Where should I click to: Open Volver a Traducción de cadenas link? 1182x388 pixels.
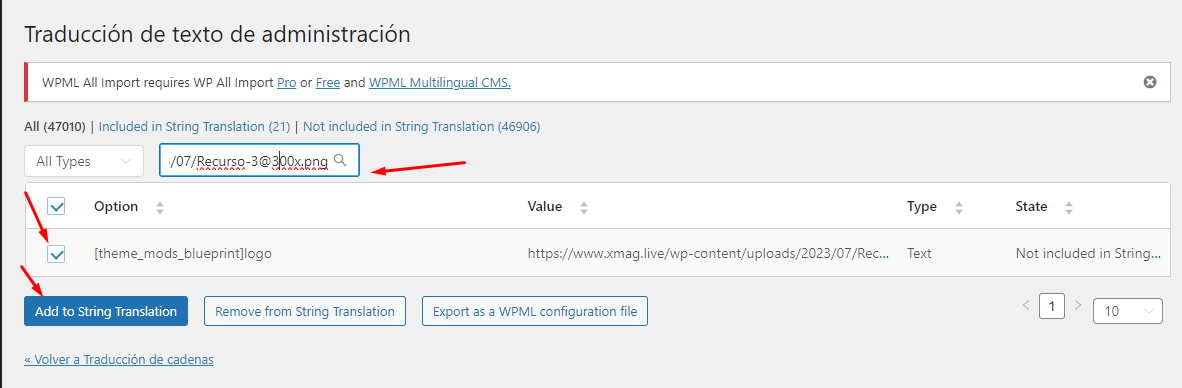119,359
